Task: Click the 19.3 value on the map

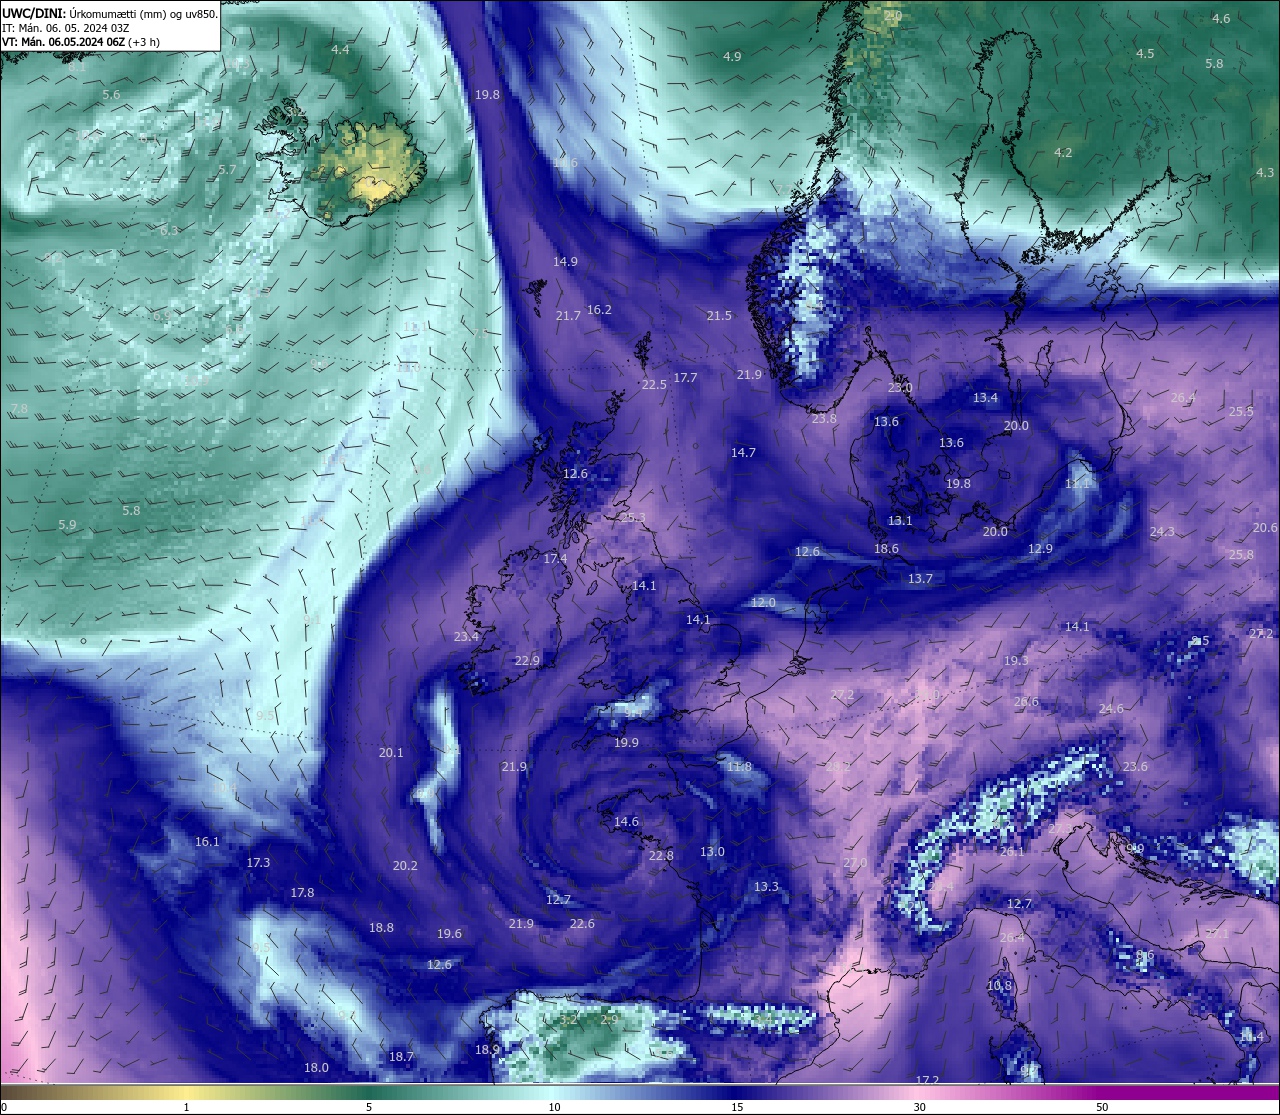Action: pos(1016,660)
